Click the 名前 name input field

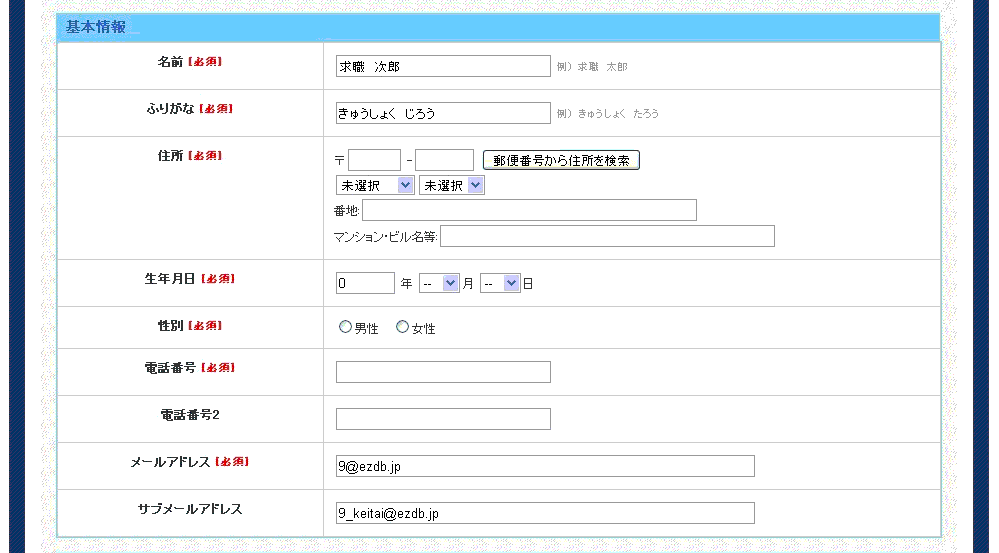[x=443, y=66]
